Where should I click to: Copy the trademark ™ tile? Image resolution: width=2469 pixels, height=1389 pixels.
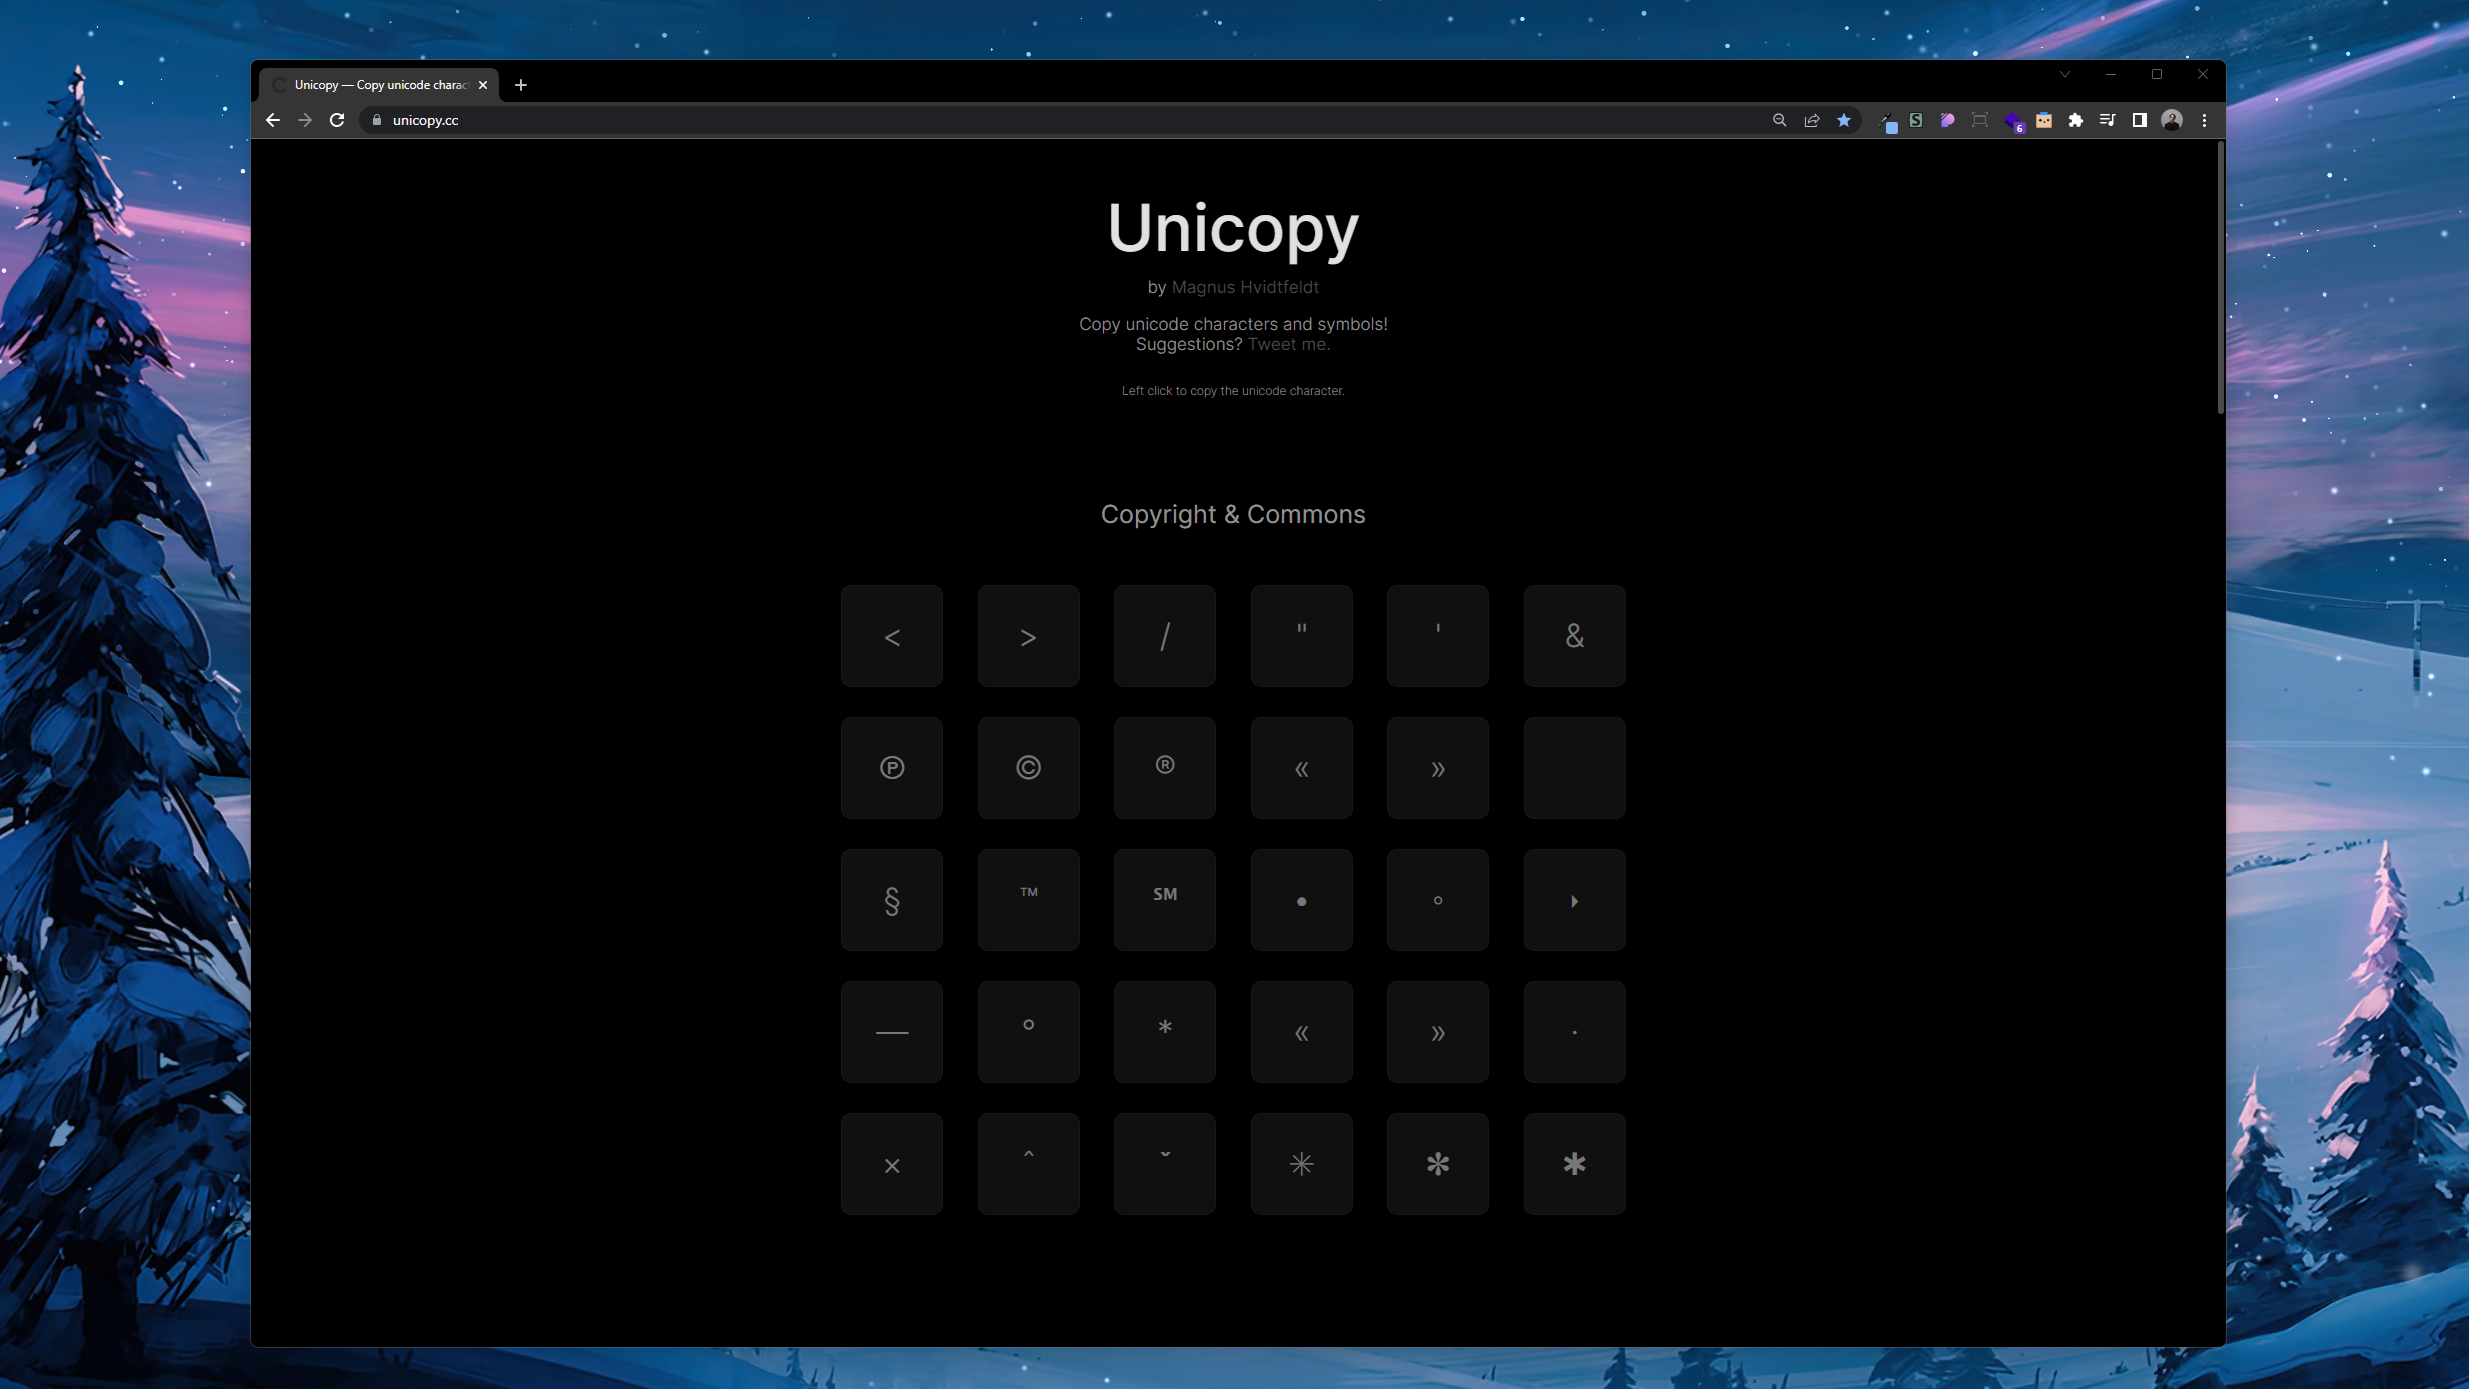(1028, 900)
